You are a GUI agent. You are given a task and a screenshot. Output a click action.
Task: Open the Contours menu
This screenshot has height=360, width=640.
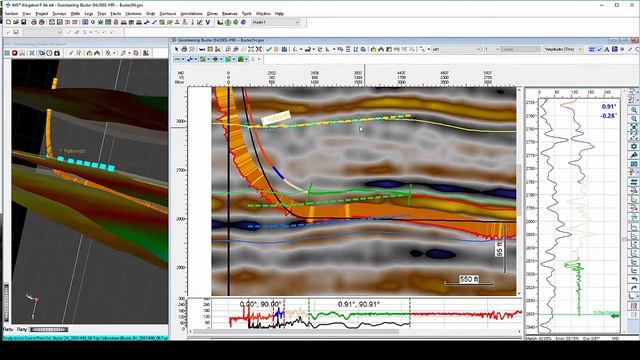168,13
